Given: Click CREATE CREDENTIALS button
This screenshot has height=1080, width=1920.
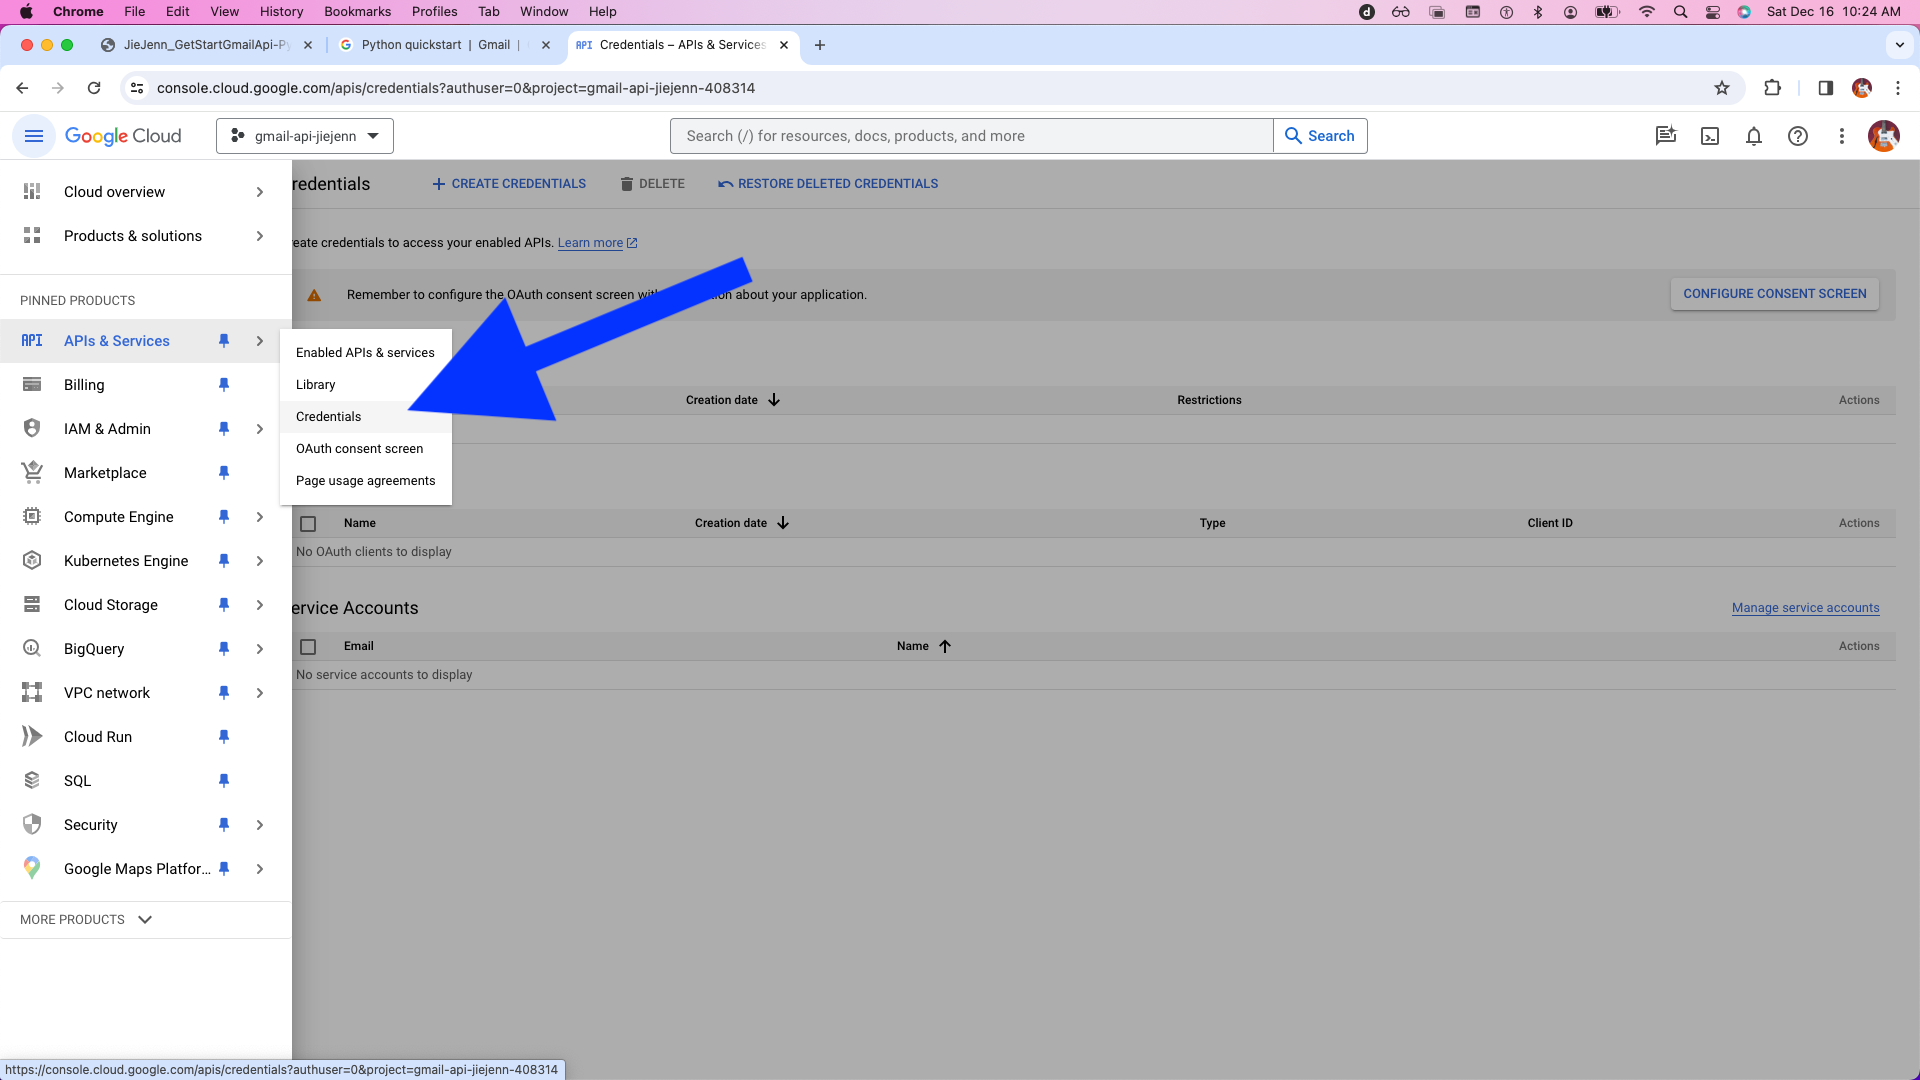Looking at the screenshot, I should click(509, 184).
